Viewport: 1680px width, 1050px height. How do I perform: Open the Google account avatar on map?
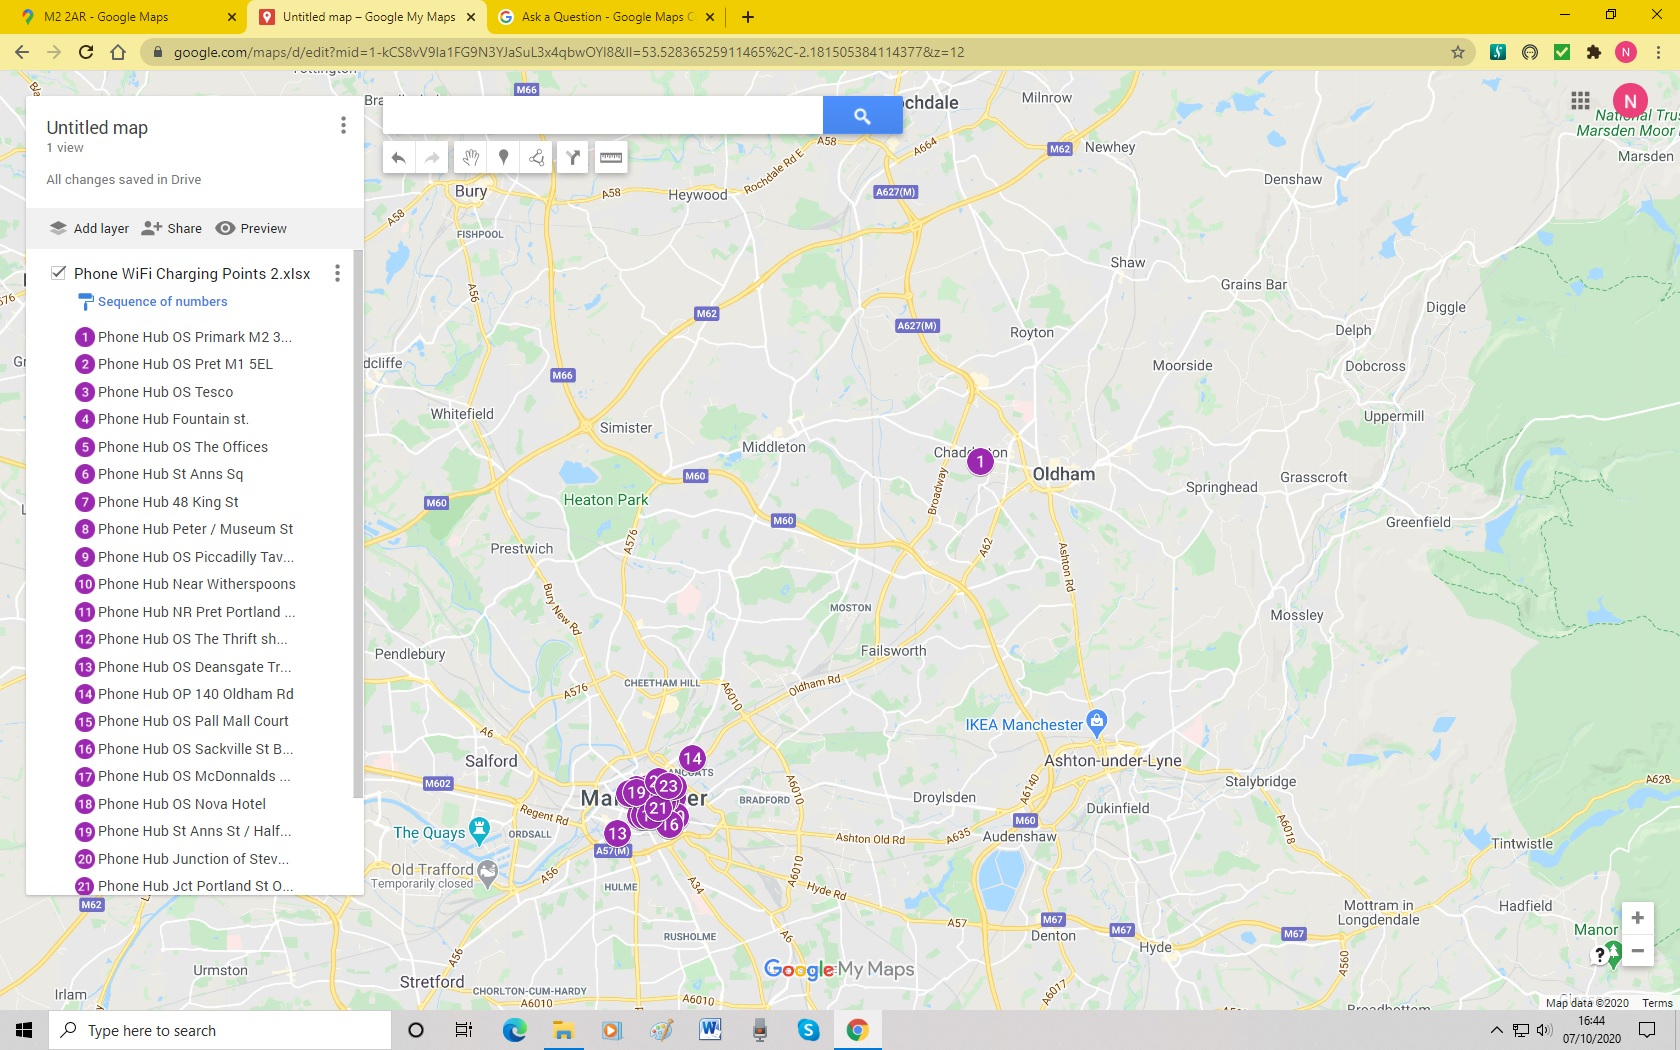(1630, 100)
